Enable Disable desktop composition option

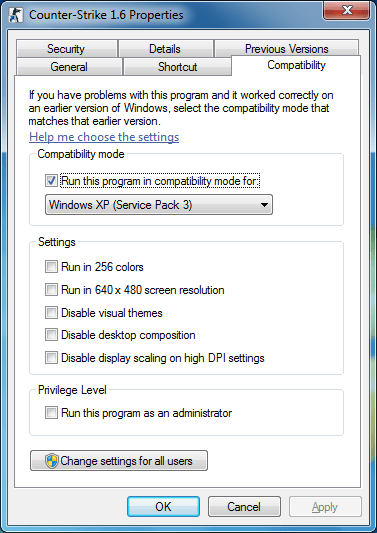click(x=51, y=335)
